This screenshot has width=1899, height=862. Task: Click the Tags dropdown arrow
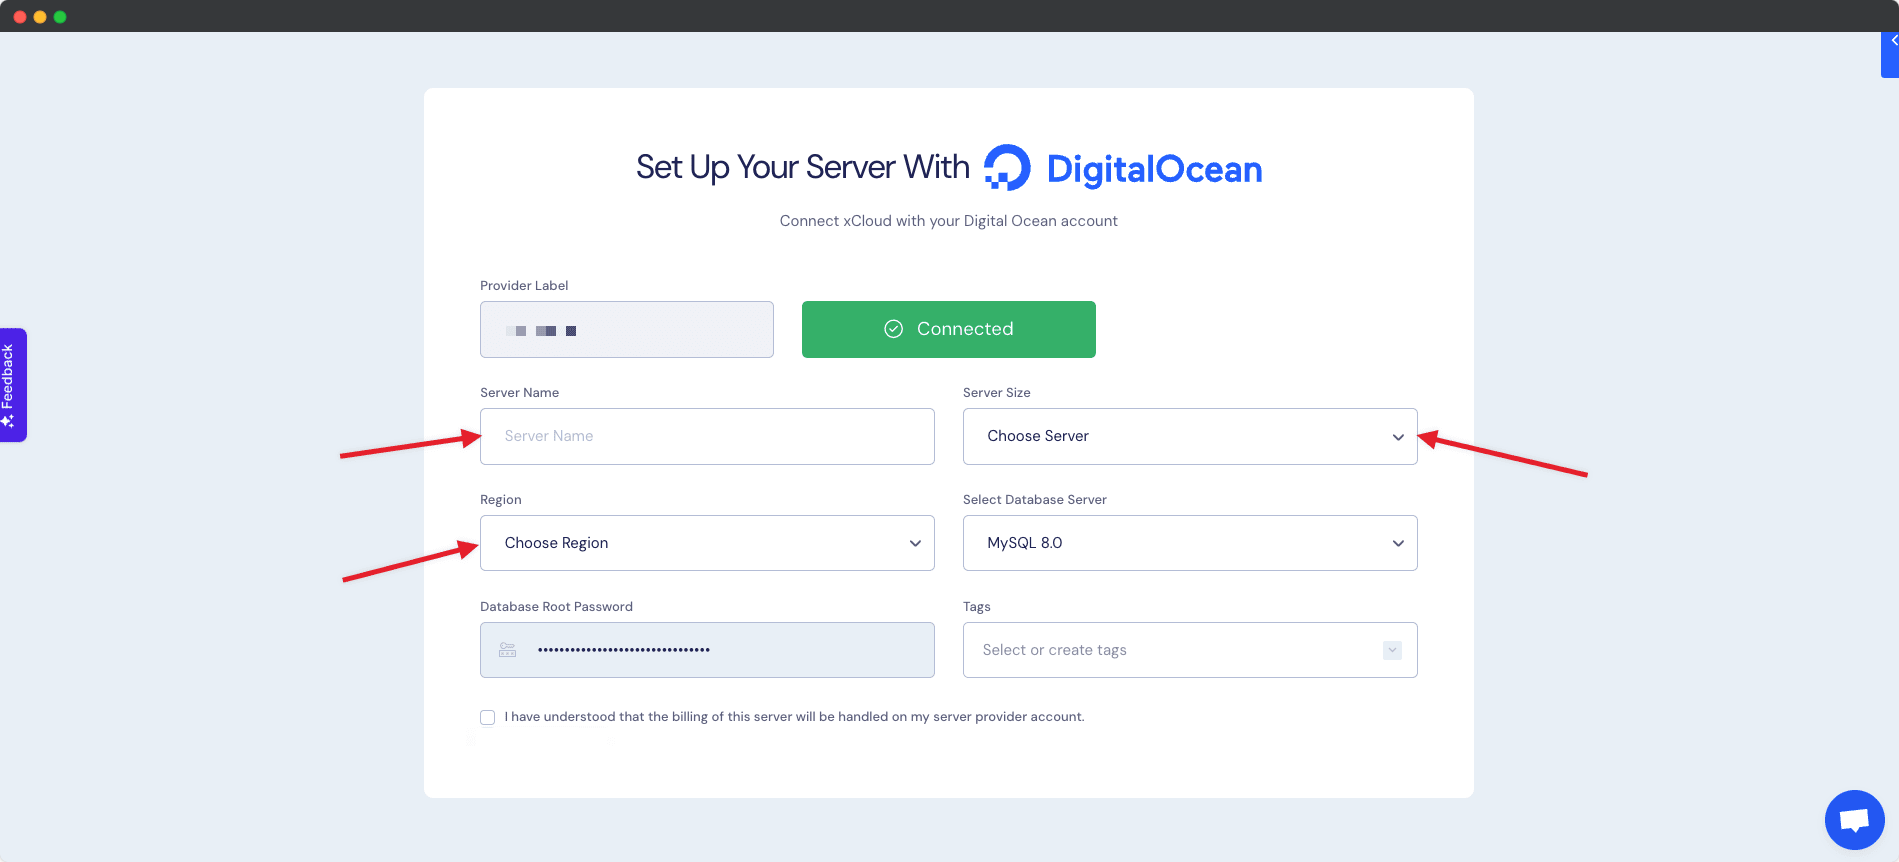1391,650
